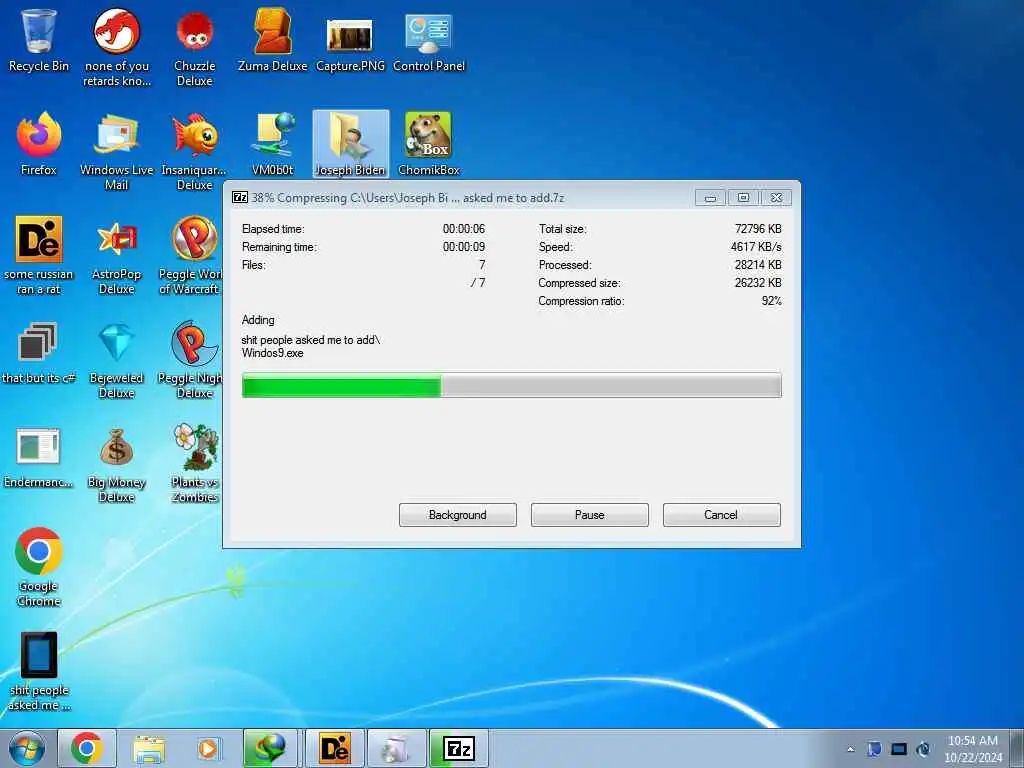1024x768 pixels.
Task: Click the 00:00:09 remaining time value
Action: click(464, 247)
